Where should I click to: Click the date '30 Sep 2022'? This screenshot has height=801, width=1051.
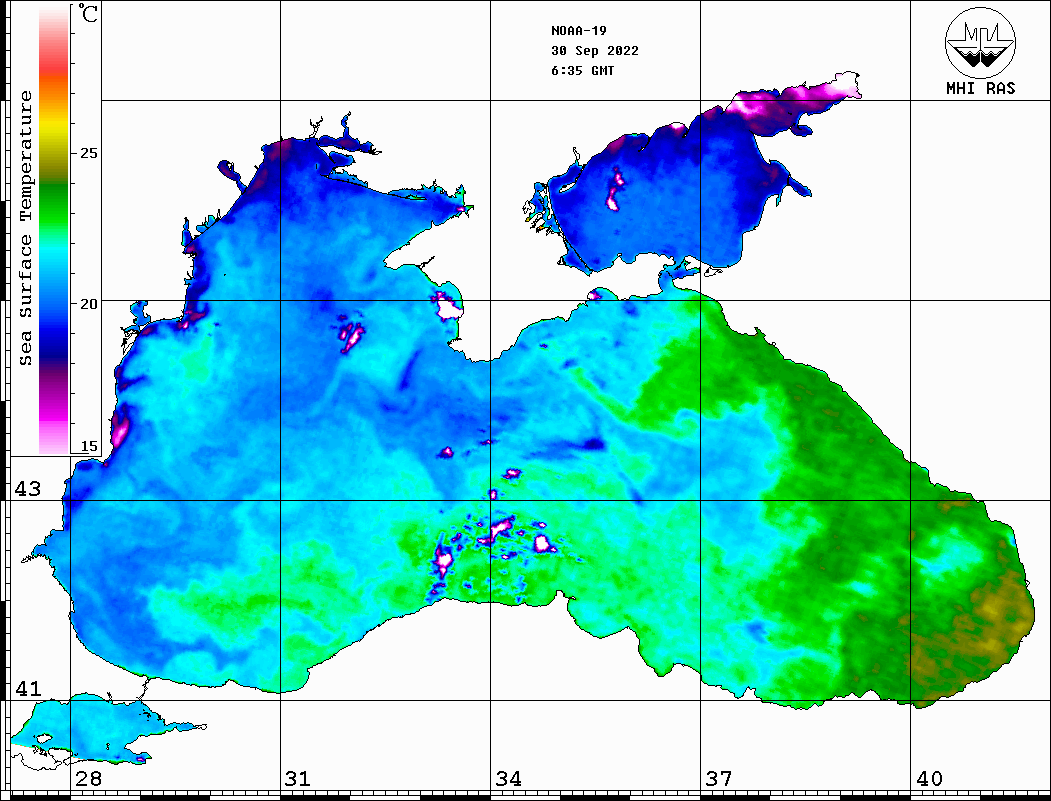595,51
